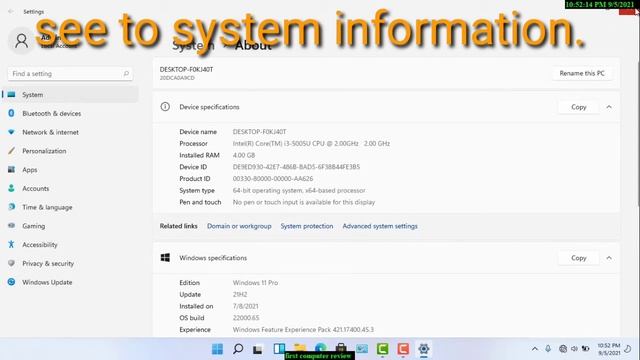Open the System category in the sidebar
This screenshot has width=640, height=360.
[x=70, y=95]
